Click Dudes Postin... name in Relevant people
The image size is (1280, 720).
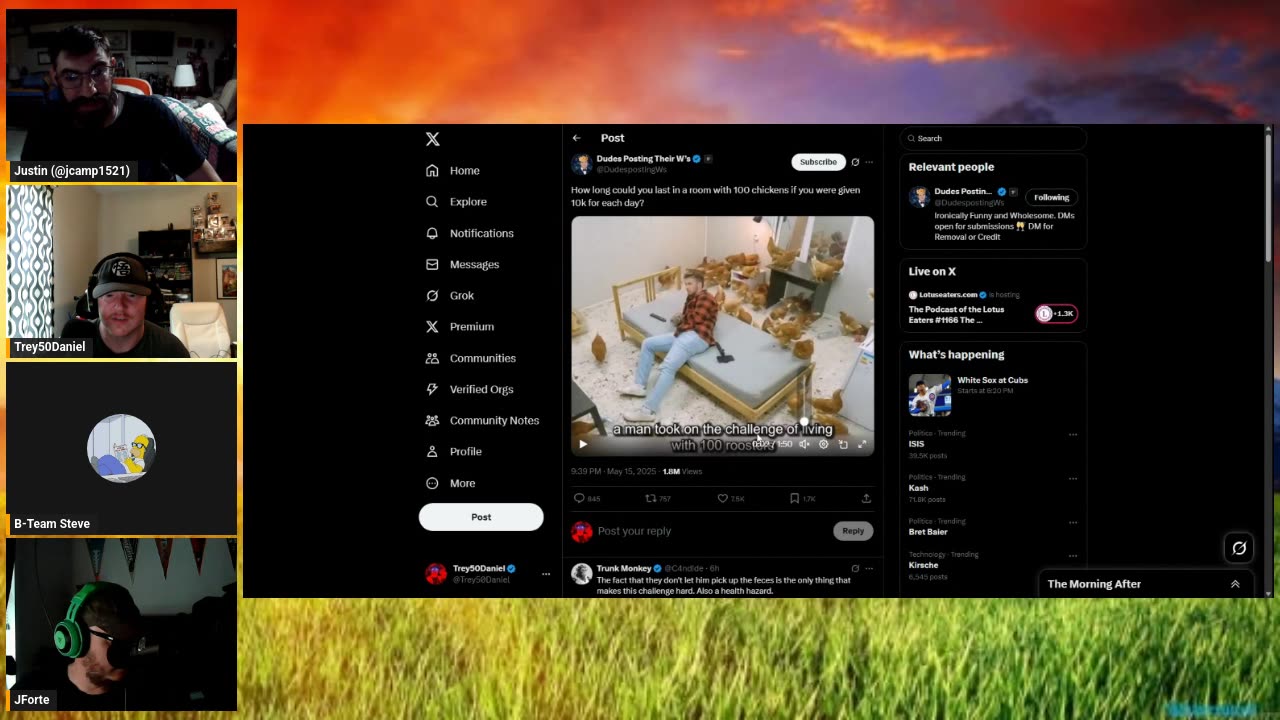pyautogui.click(x=963, y=191)
